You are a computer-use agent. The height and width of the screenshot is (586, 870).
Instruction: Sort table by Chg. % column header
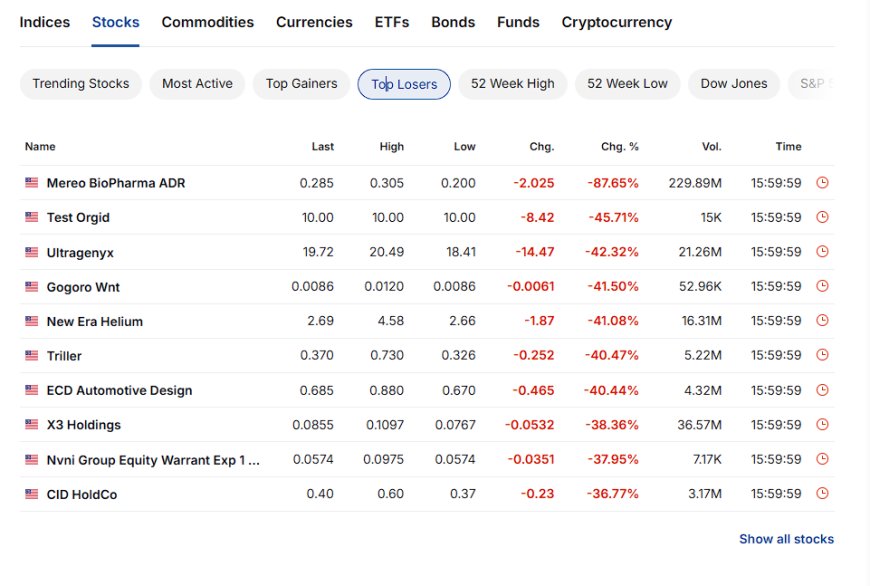[620, 146]
